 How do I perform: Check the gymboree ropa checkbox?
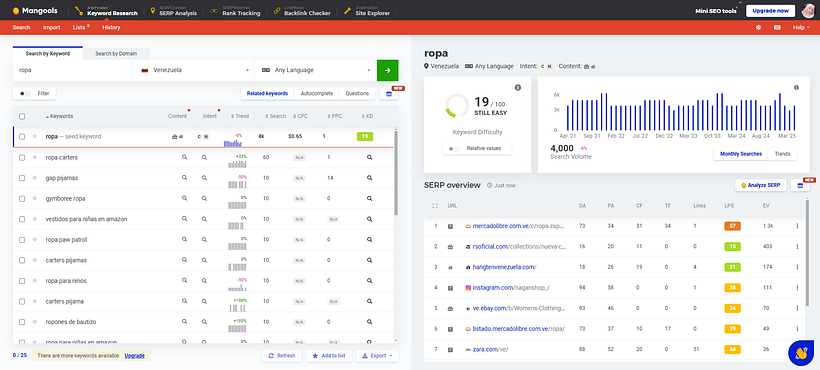click(x=22, y=199)
